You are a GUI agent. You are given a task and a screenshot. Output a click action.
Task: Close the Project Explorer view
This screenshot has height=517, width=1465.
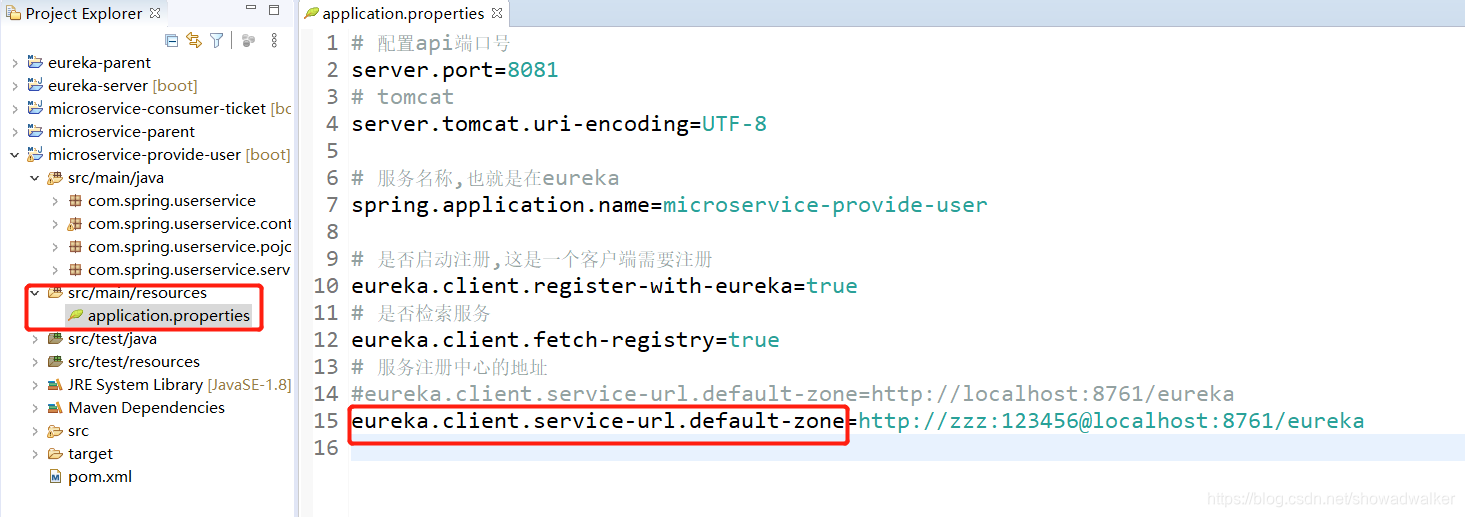(155, 13)
